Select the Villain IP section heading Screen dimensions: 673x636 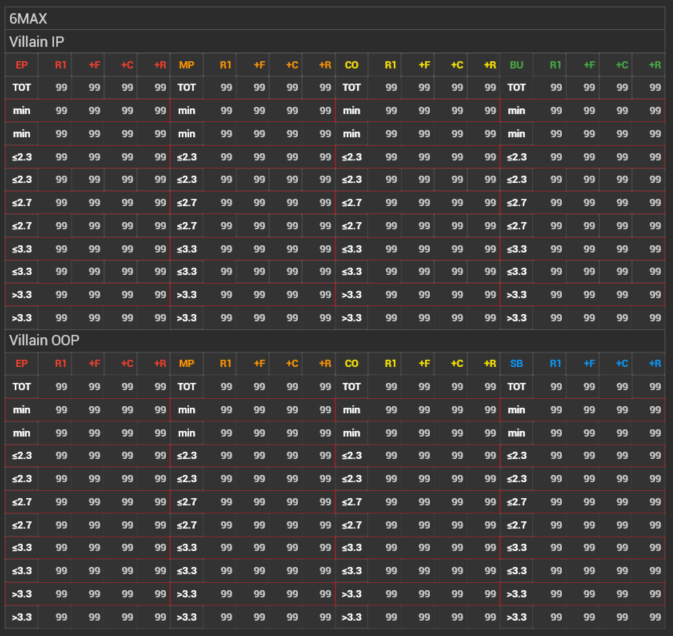tap(36, 42)
